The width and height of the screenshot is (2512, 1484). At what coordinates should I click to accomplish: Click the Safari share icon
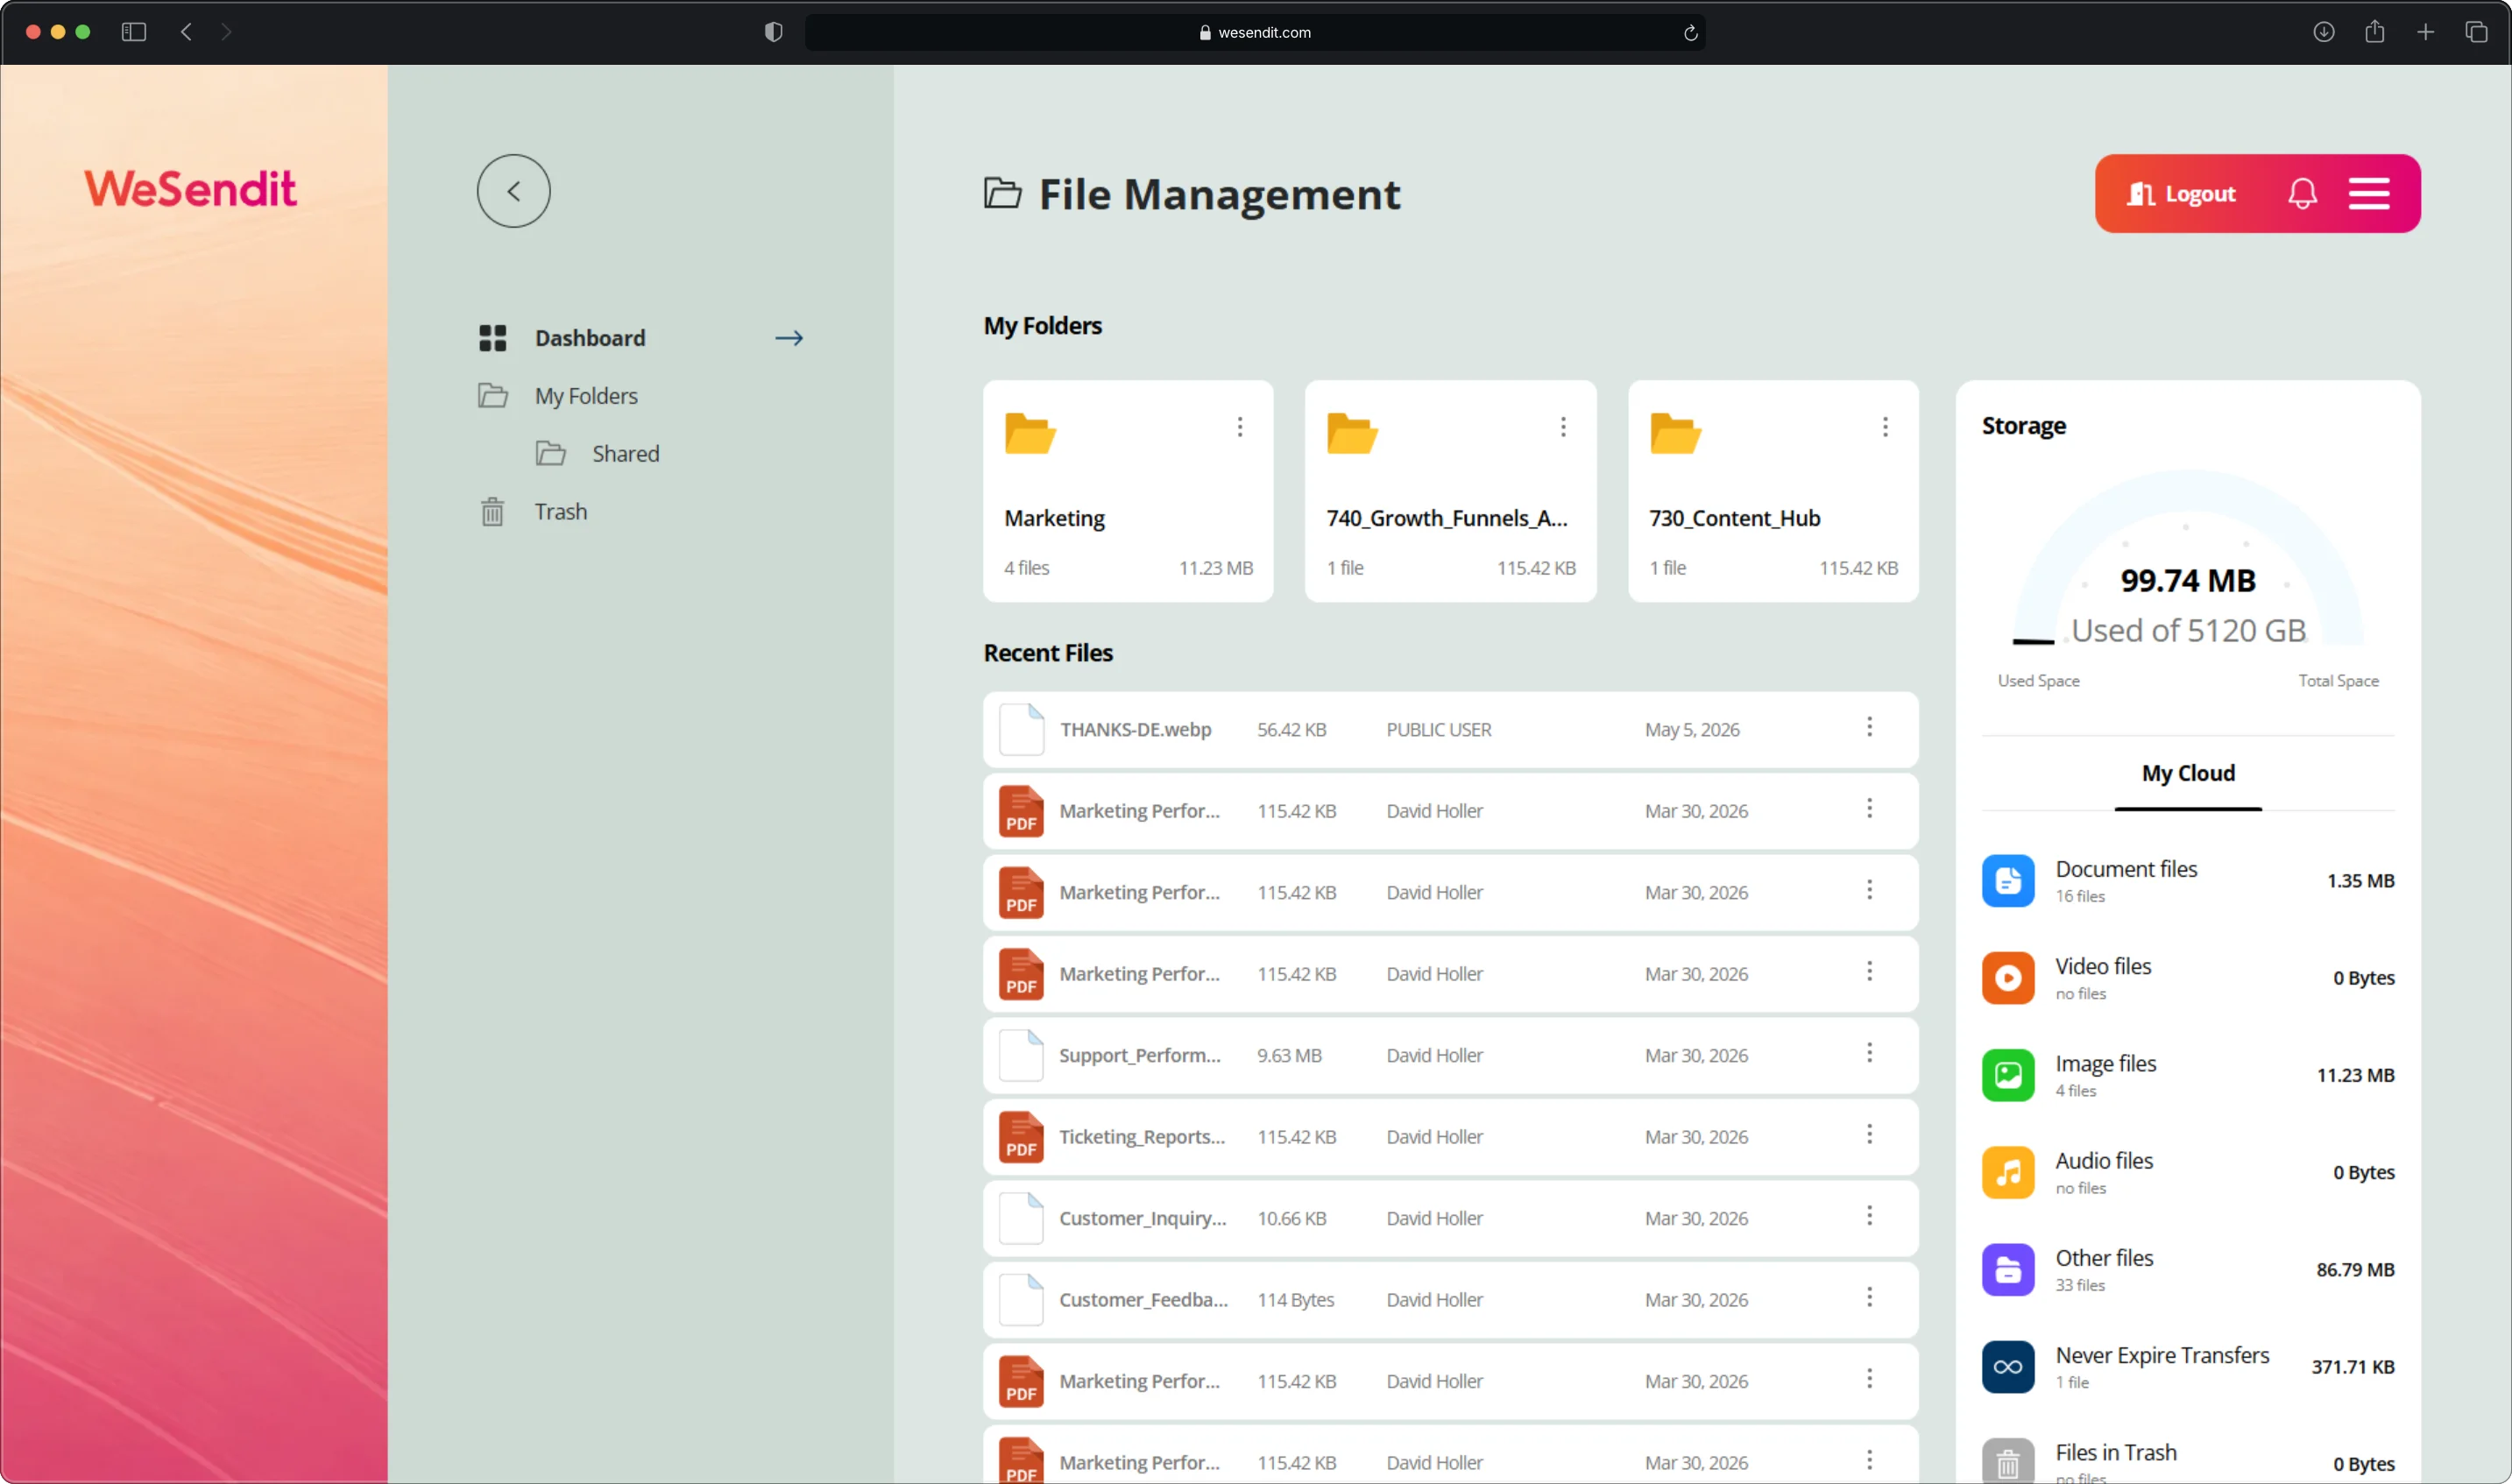(x=2374, y=32)
